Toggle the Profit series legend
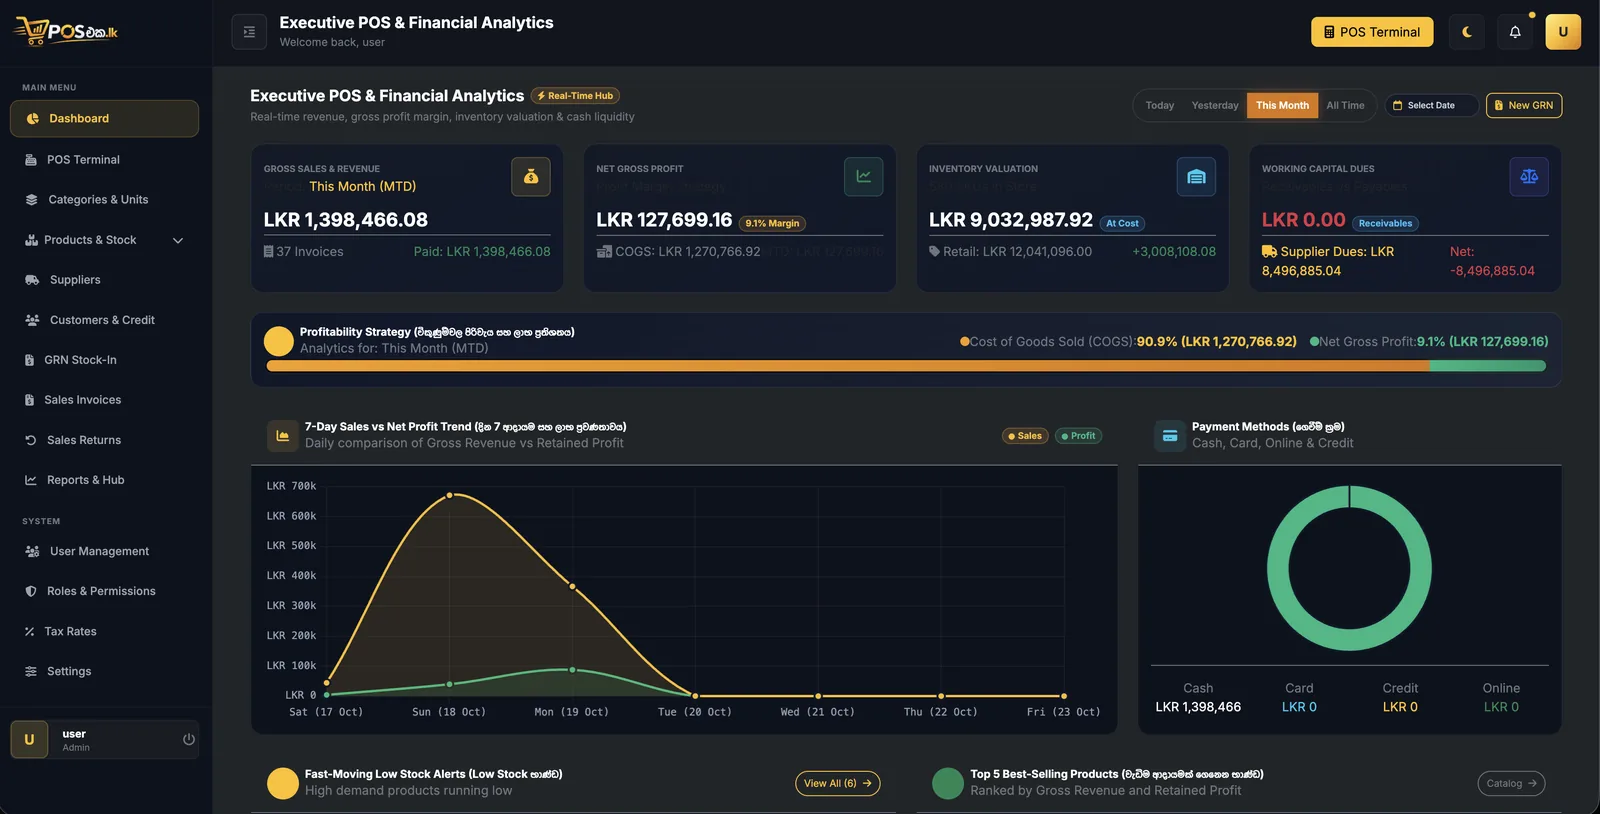Screen dimensions: 1600x814 [1078, 436]
